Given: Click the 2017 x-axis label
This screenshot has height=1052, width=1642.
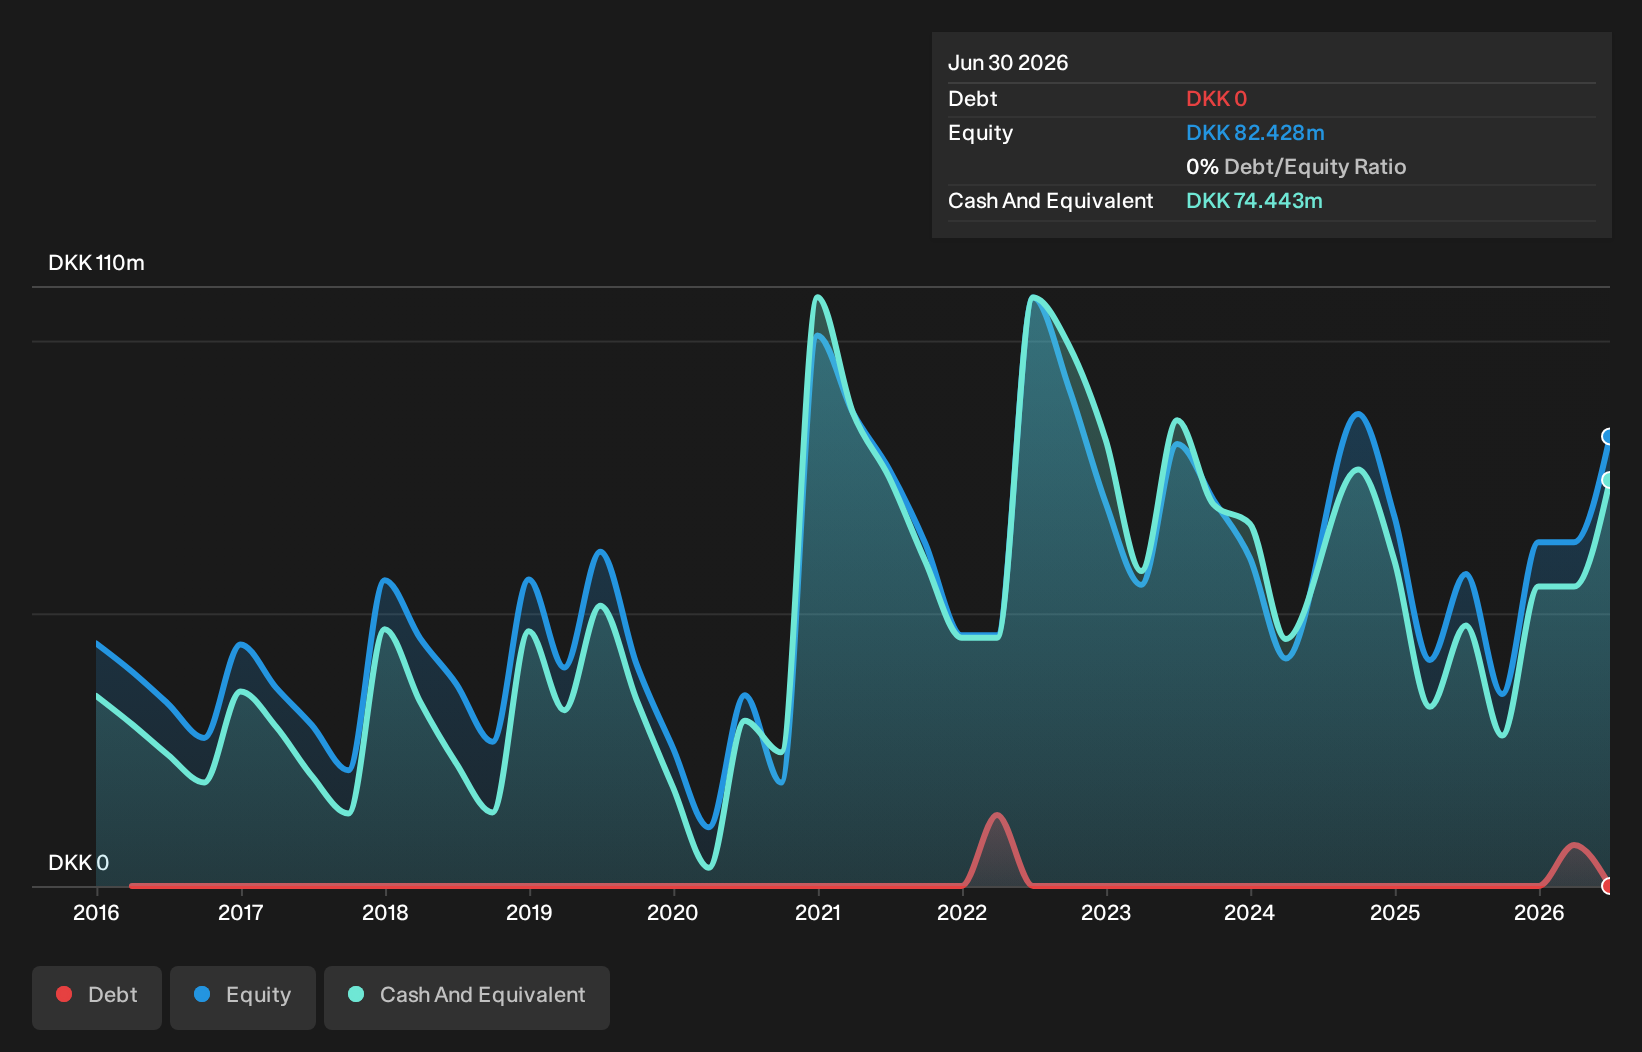Looking at the screenshot, I should [x=240, y=913].
